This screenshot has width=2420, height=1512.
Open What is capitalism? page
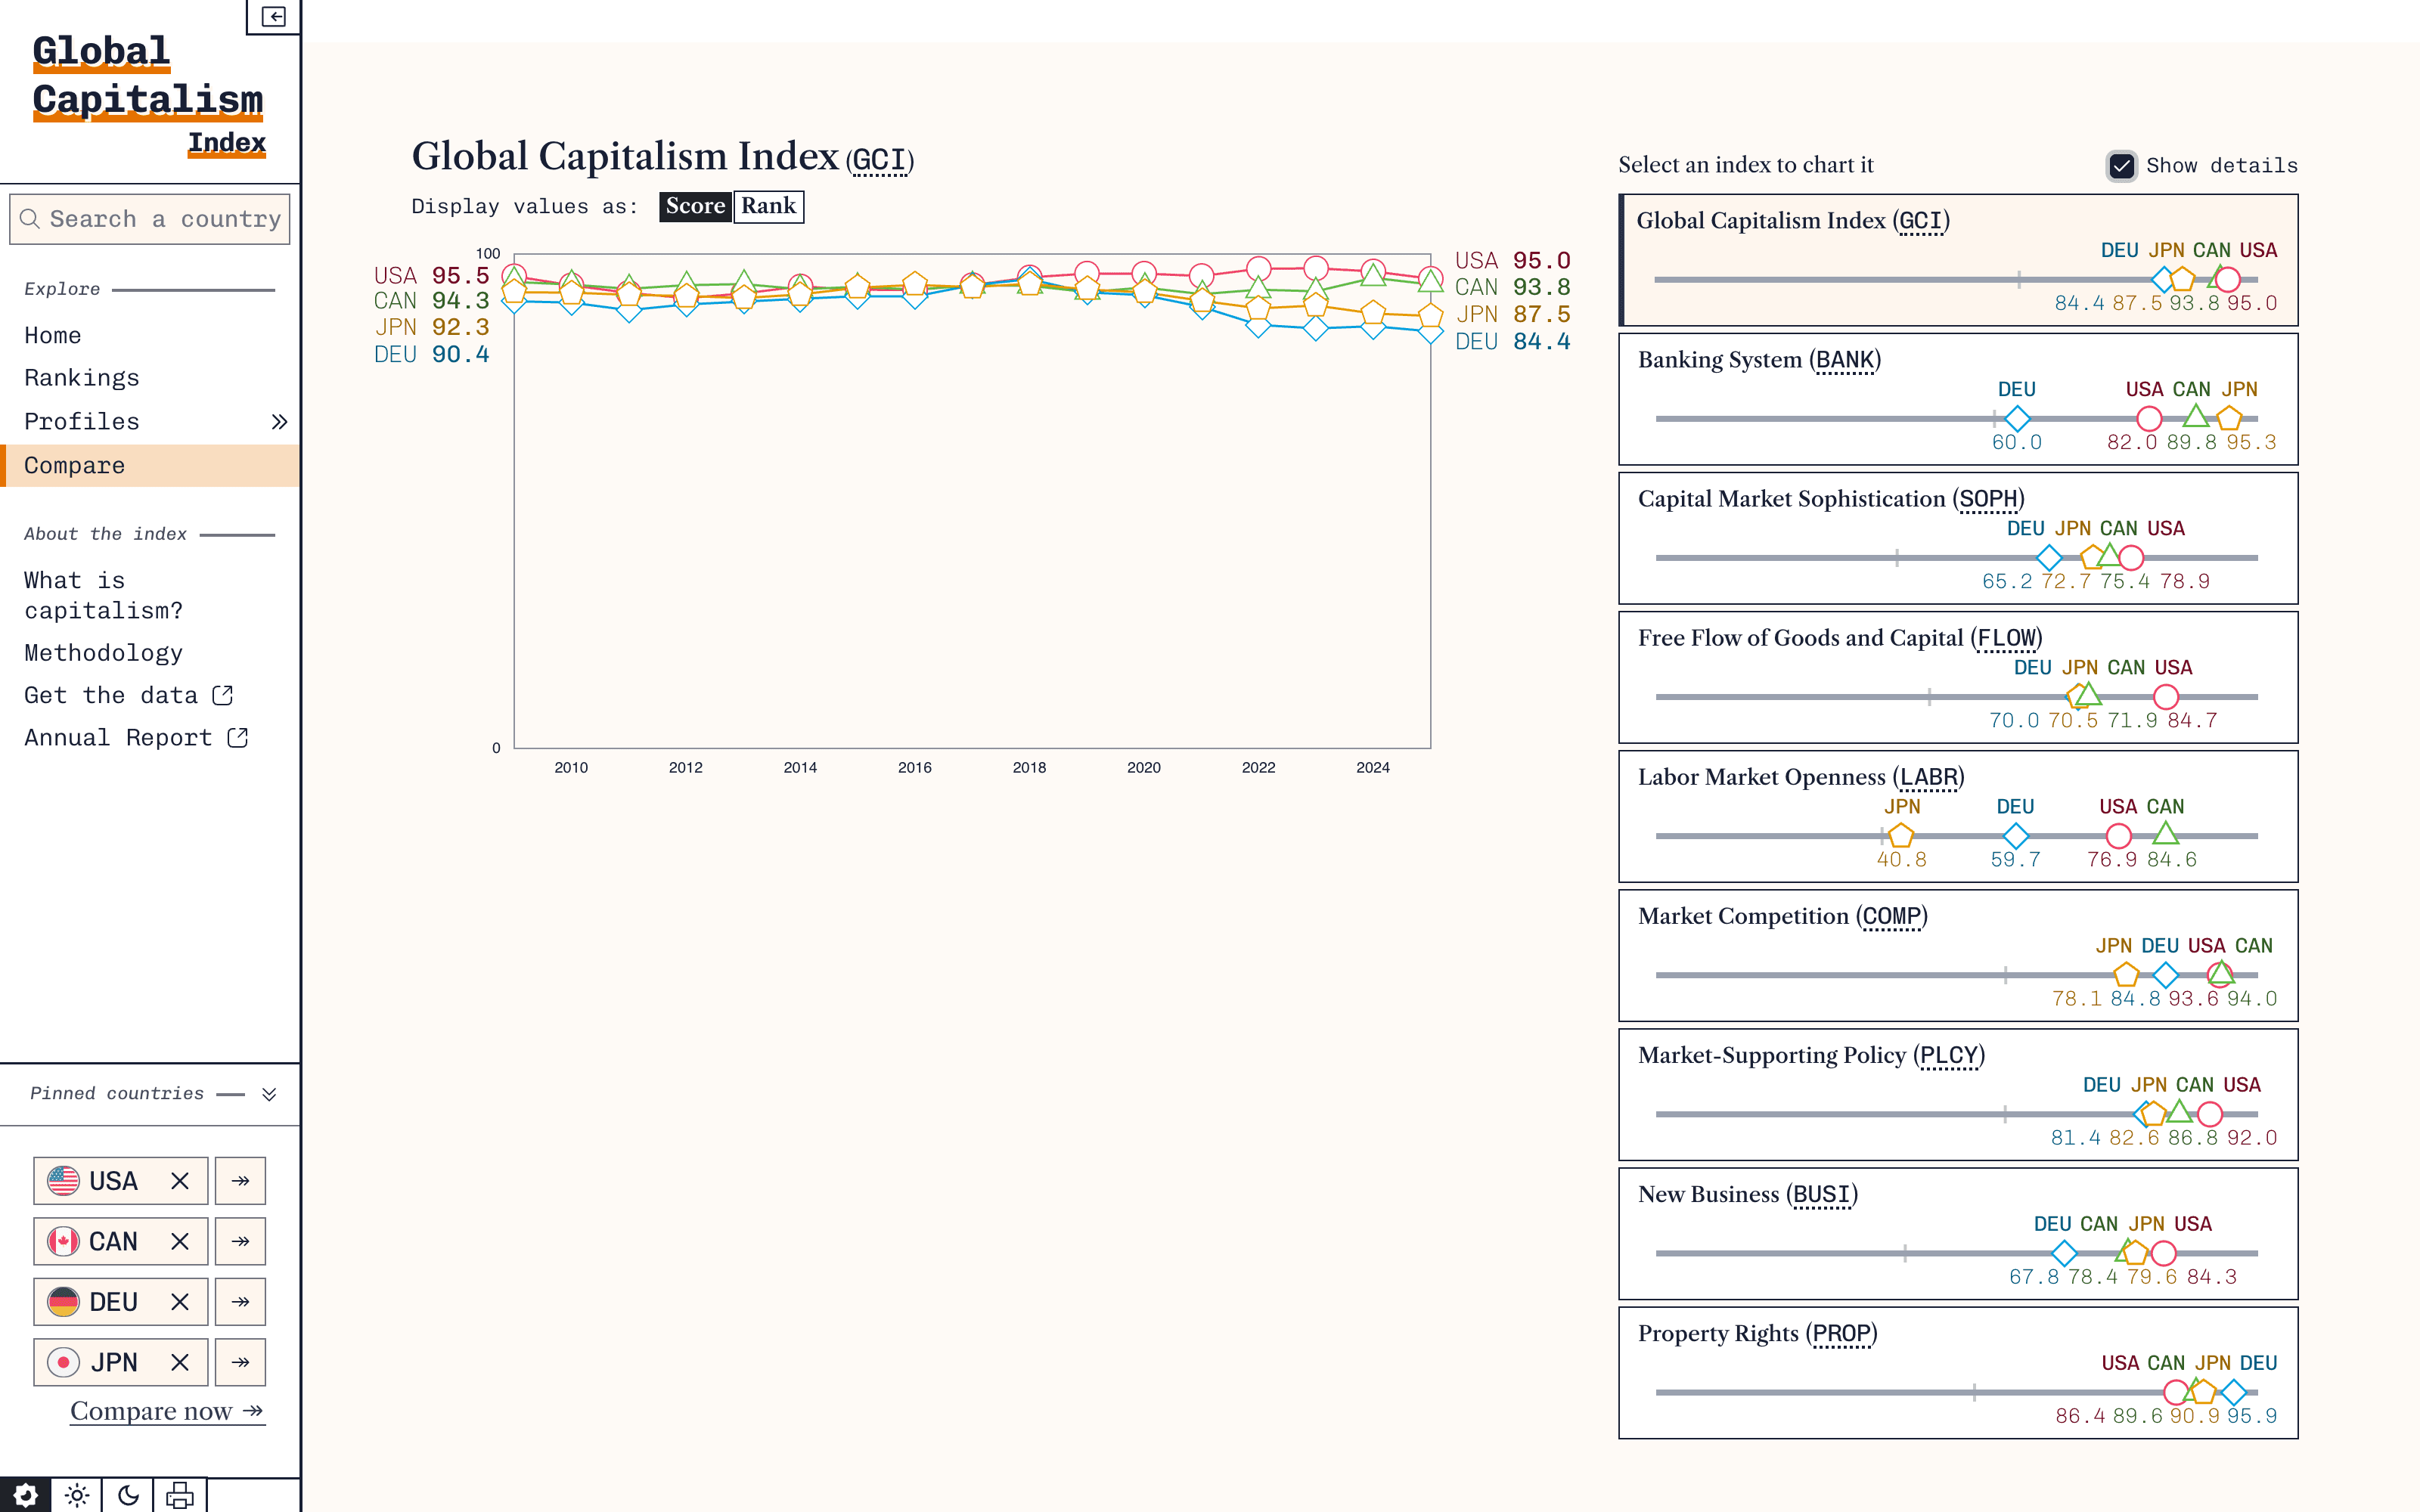pyautogui.click(x=104, y=595)
